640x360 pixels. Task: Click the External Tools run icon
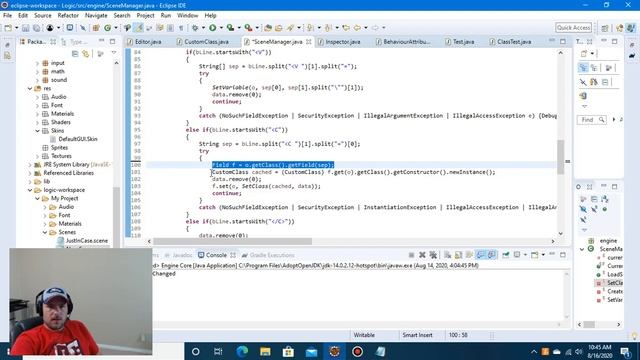[x=248, y=28]
